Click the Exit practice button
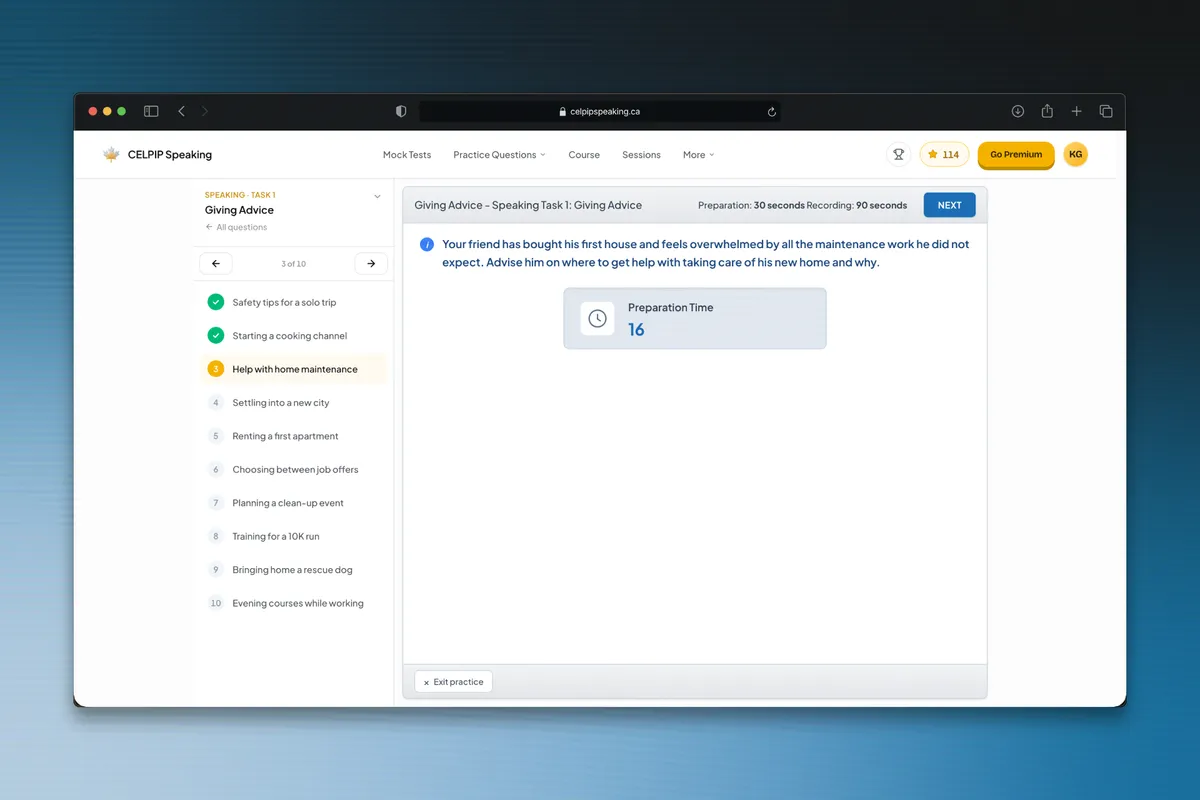 (x=454, y=682)
